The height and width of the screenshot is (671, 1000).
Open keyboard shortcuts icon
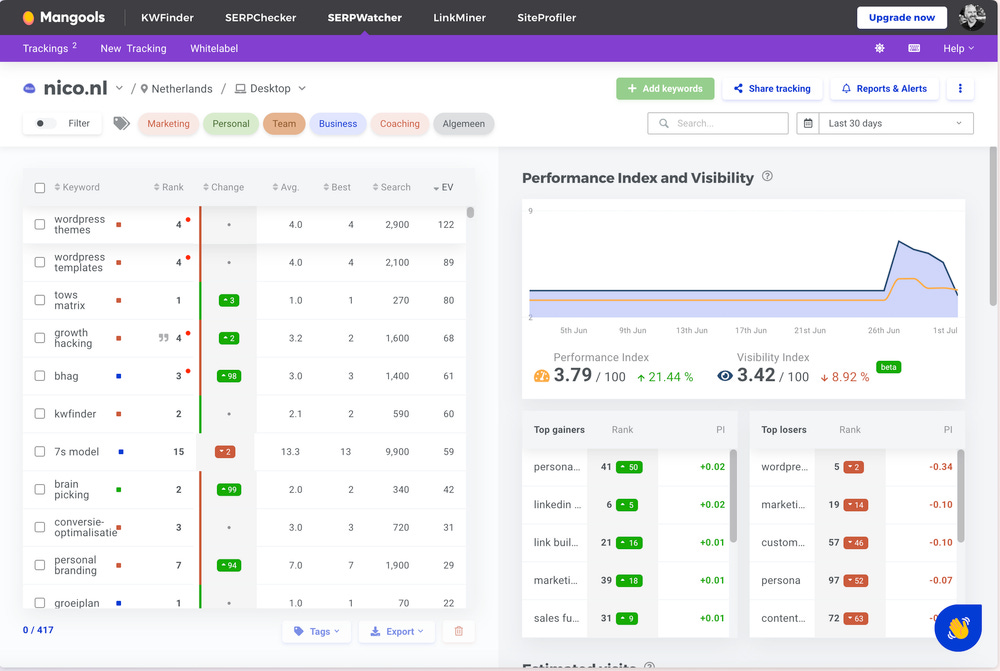(914, 48)
